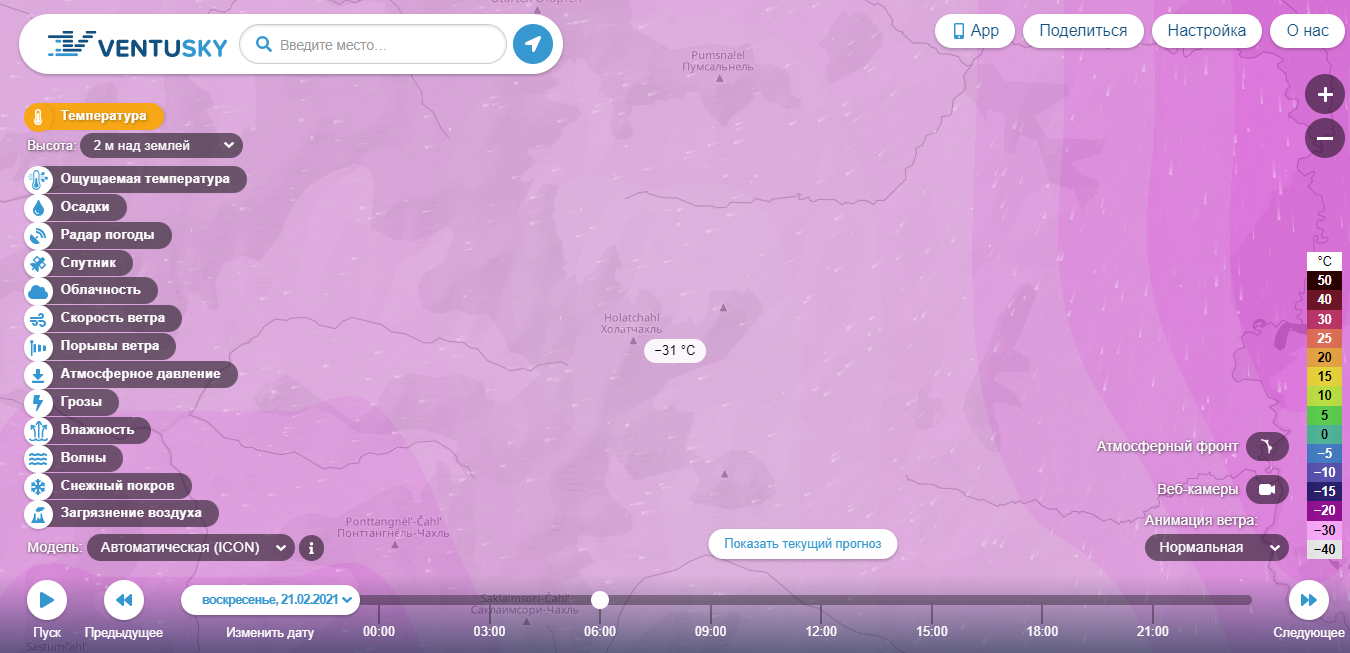Toggle the Веб-камеры camera icon
1350x653 pixels.
pos(1267,489)
